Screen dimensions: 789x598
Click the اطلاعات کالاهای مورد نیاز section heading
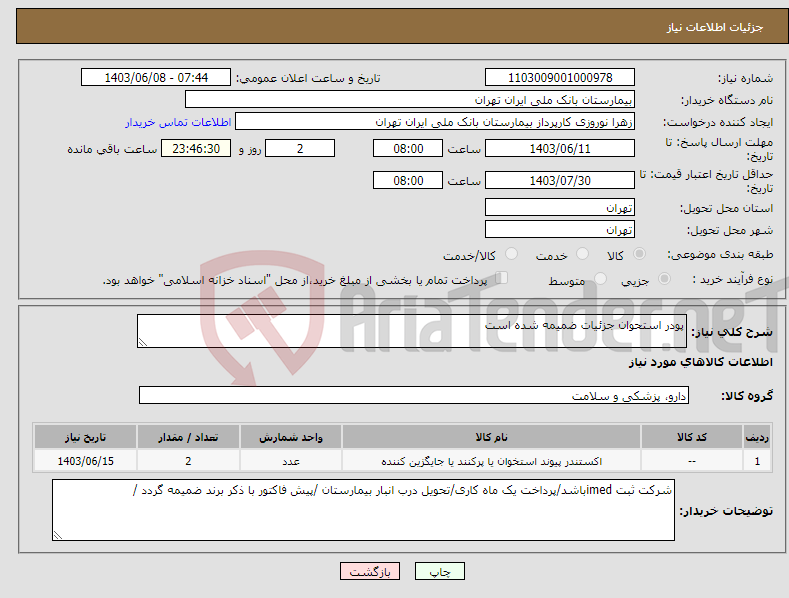coord(700,362)
